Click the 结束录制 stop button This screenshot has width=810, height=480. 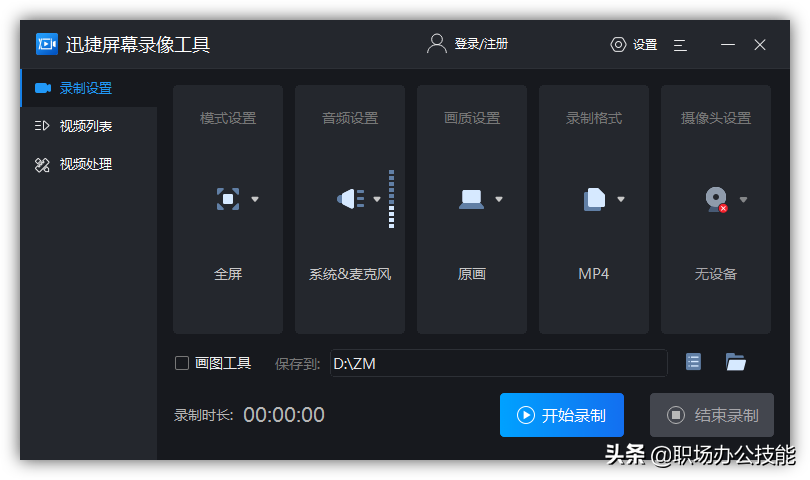click(712, 415)
